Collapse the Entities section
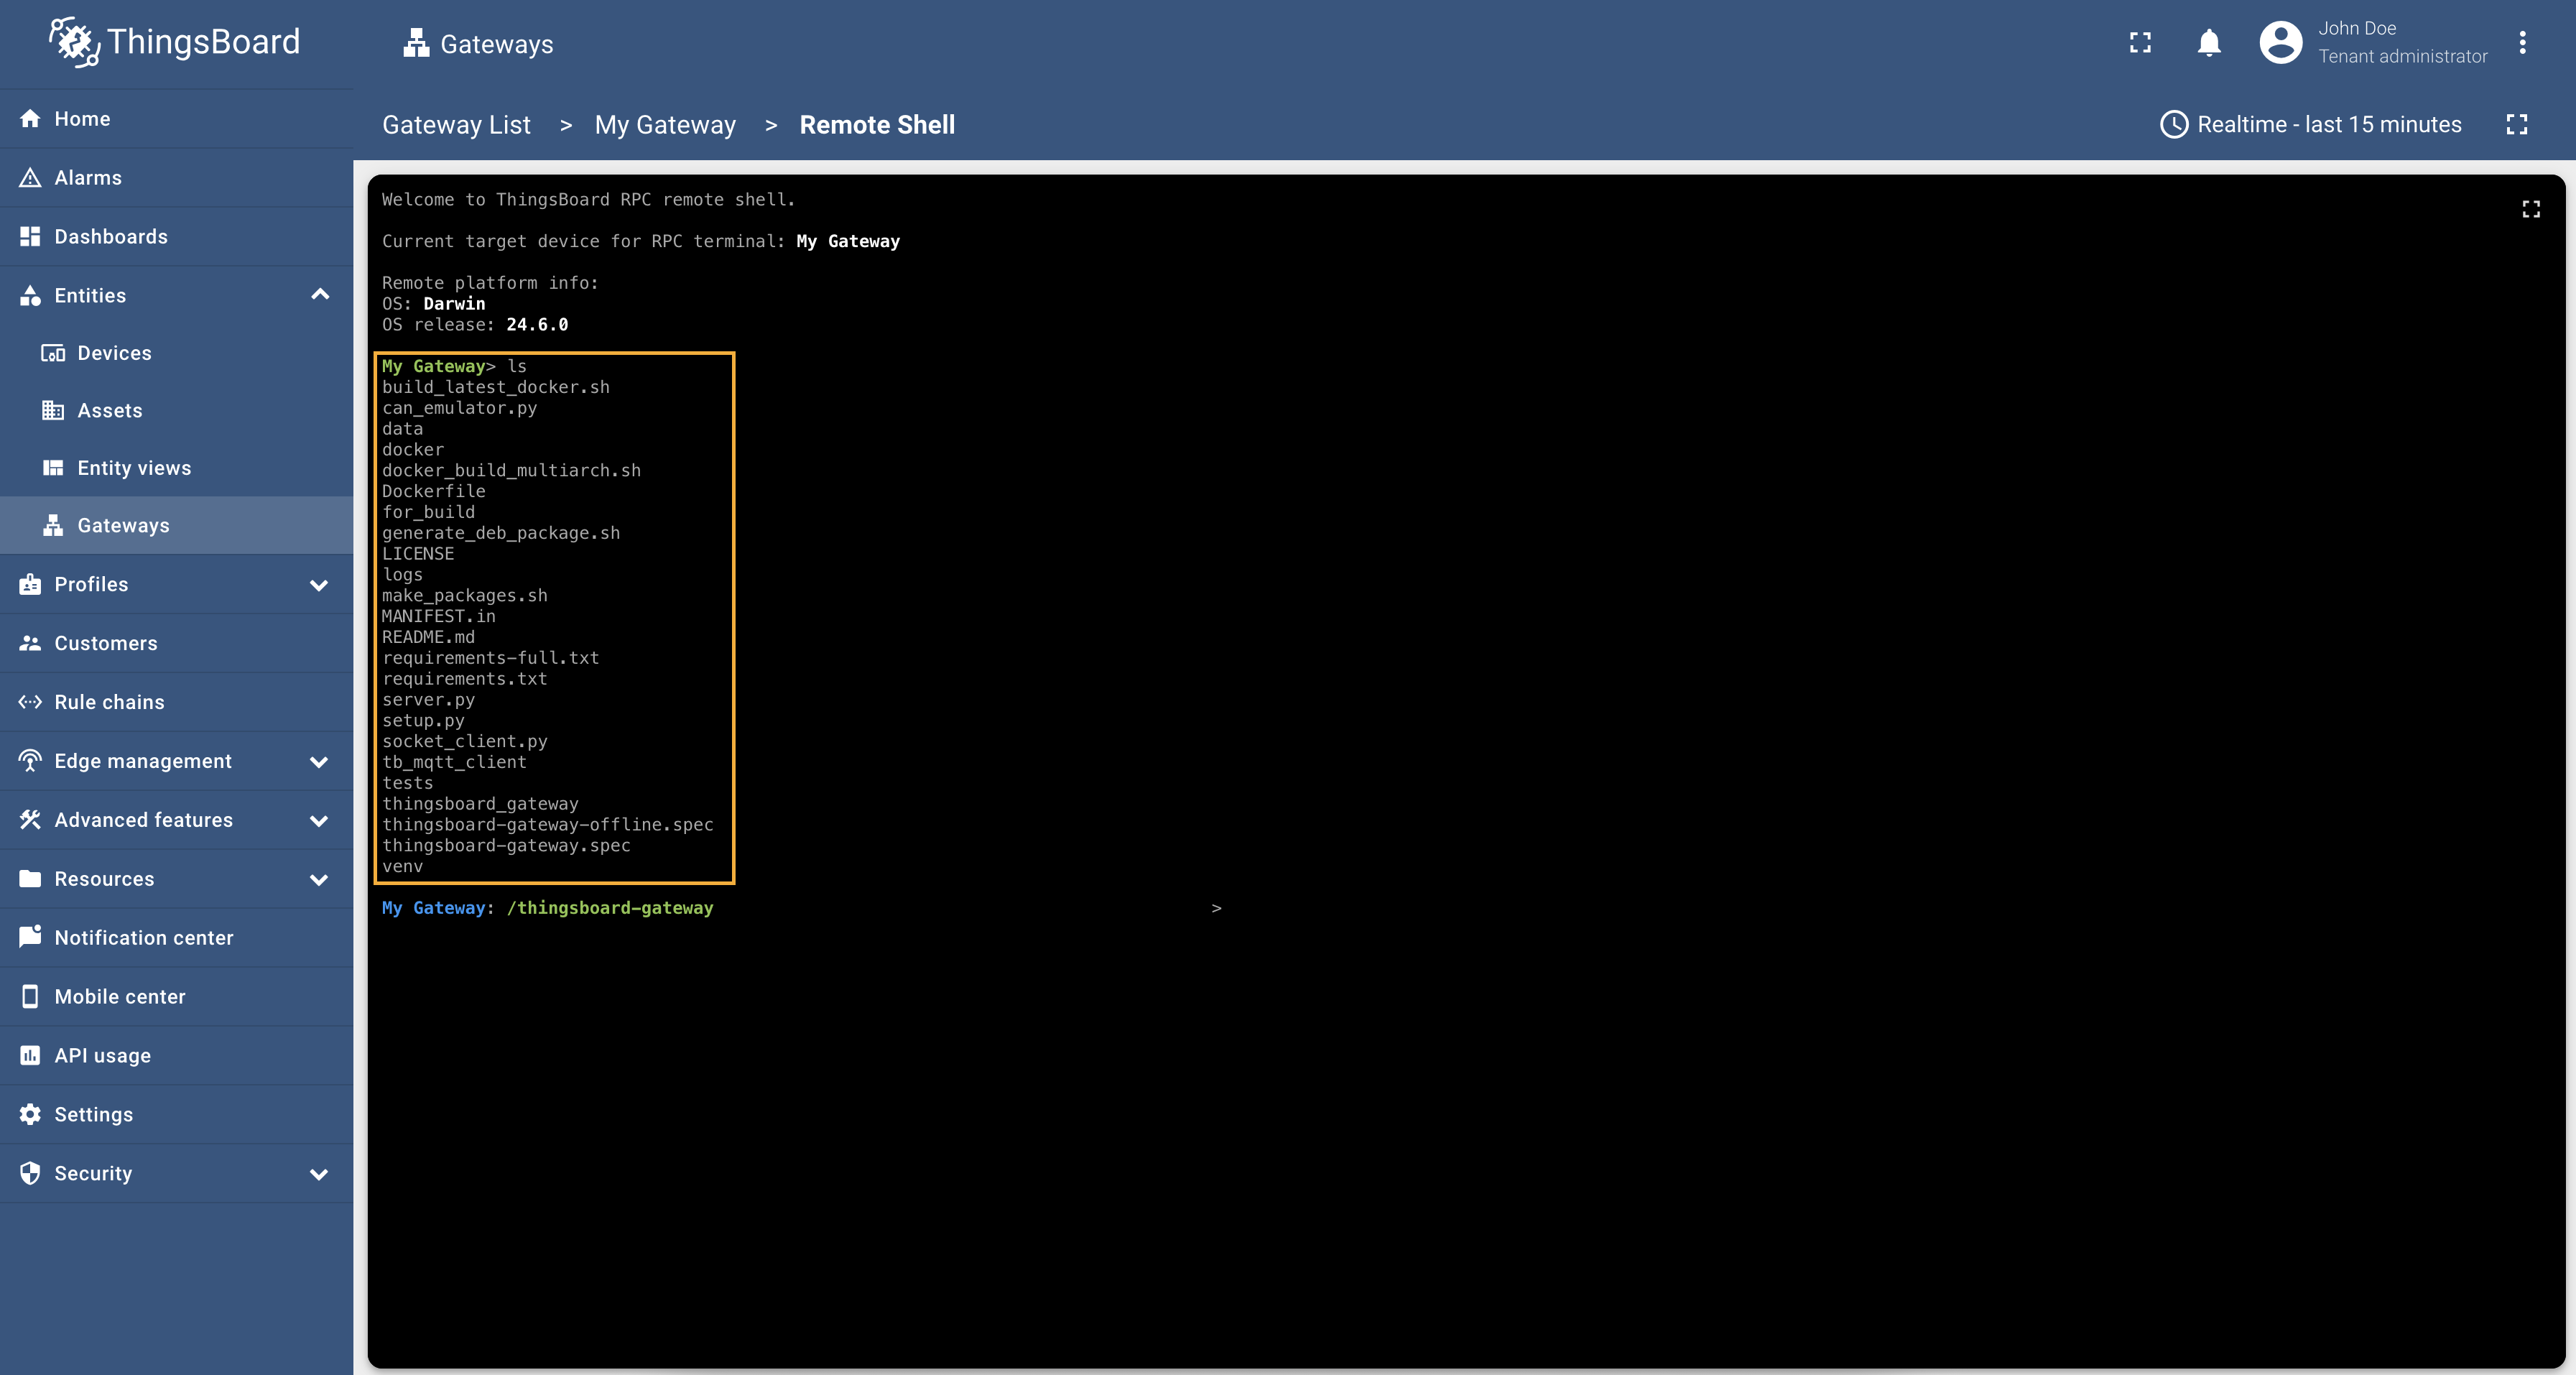The height and width of the screenshot is (1375, 2576). point(320,295)
